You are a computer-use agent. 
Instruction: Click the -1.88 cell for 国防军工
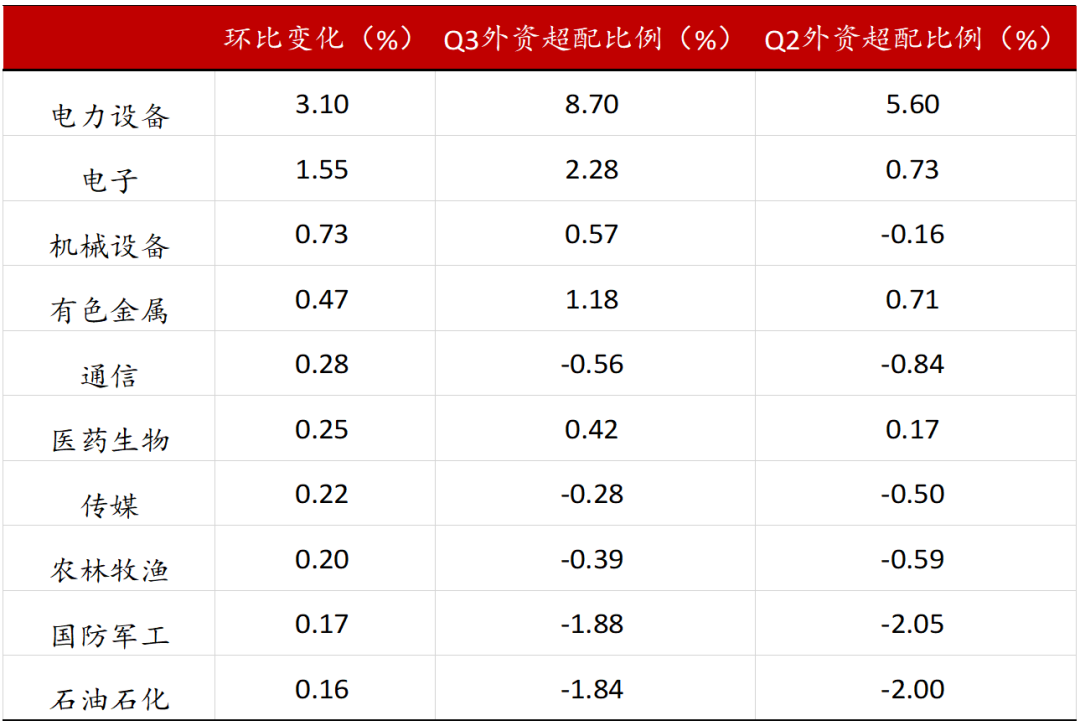coord(592,624)
